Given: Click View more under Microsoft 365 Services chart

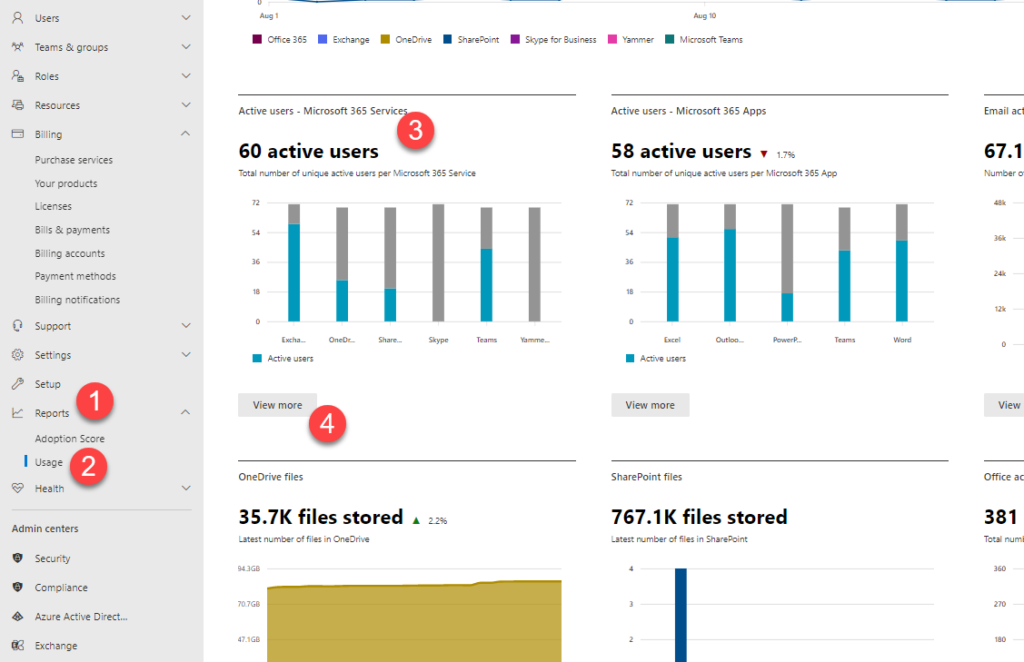Looking at the screenshot, I should click(x=277, y=404).
